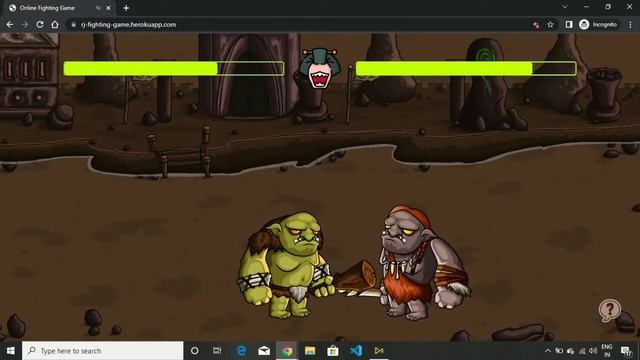Image resolution: width=640 pixels, height=360 pixels.
Task: Switch the ENG IN input language
Action: click(x=607, y=351)
